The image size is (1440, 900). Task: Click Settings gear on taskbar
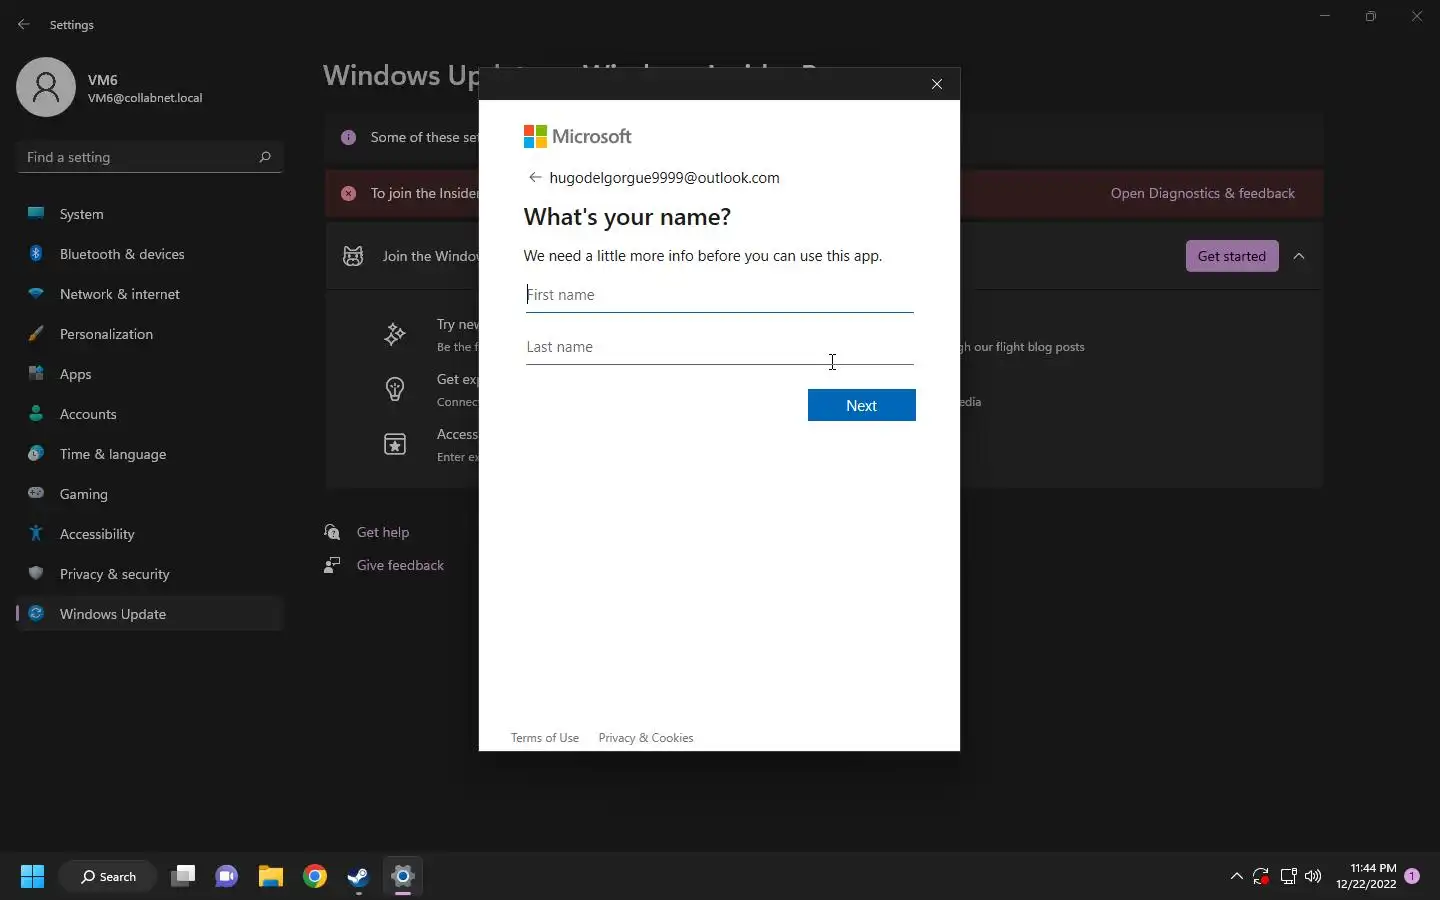[403, 877]
